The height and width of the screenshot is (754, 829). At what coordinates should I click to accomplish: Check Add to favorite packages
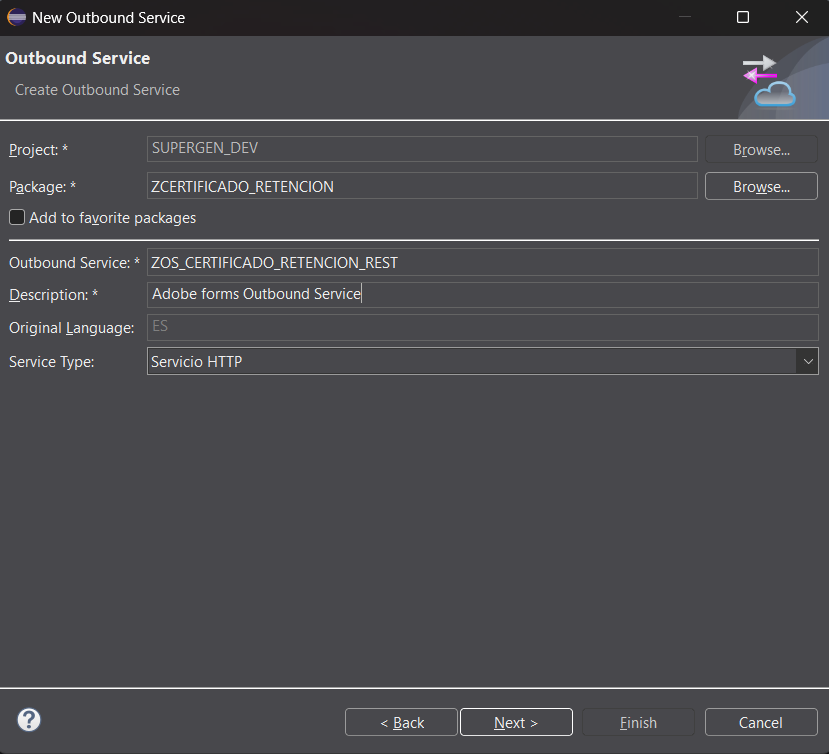pos(16,218)
